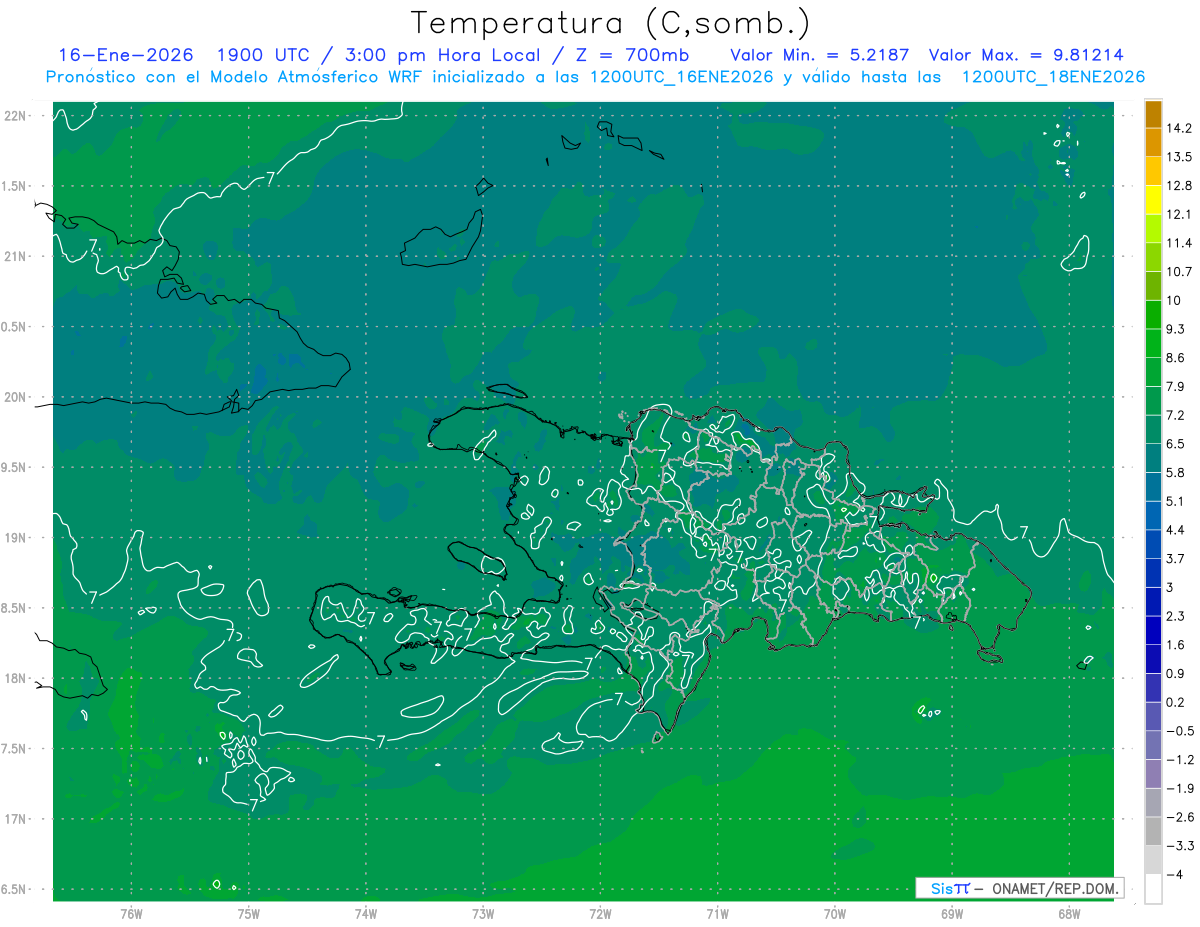
Task: Pick the gray swatch between -3.3 and -2.6
Action: click(x=1153, y=831)
